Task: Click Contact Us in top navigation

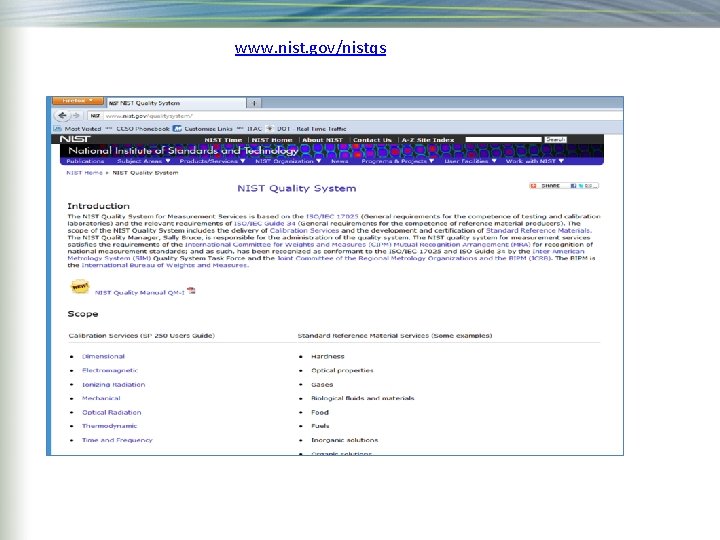Action: (372, 140)
